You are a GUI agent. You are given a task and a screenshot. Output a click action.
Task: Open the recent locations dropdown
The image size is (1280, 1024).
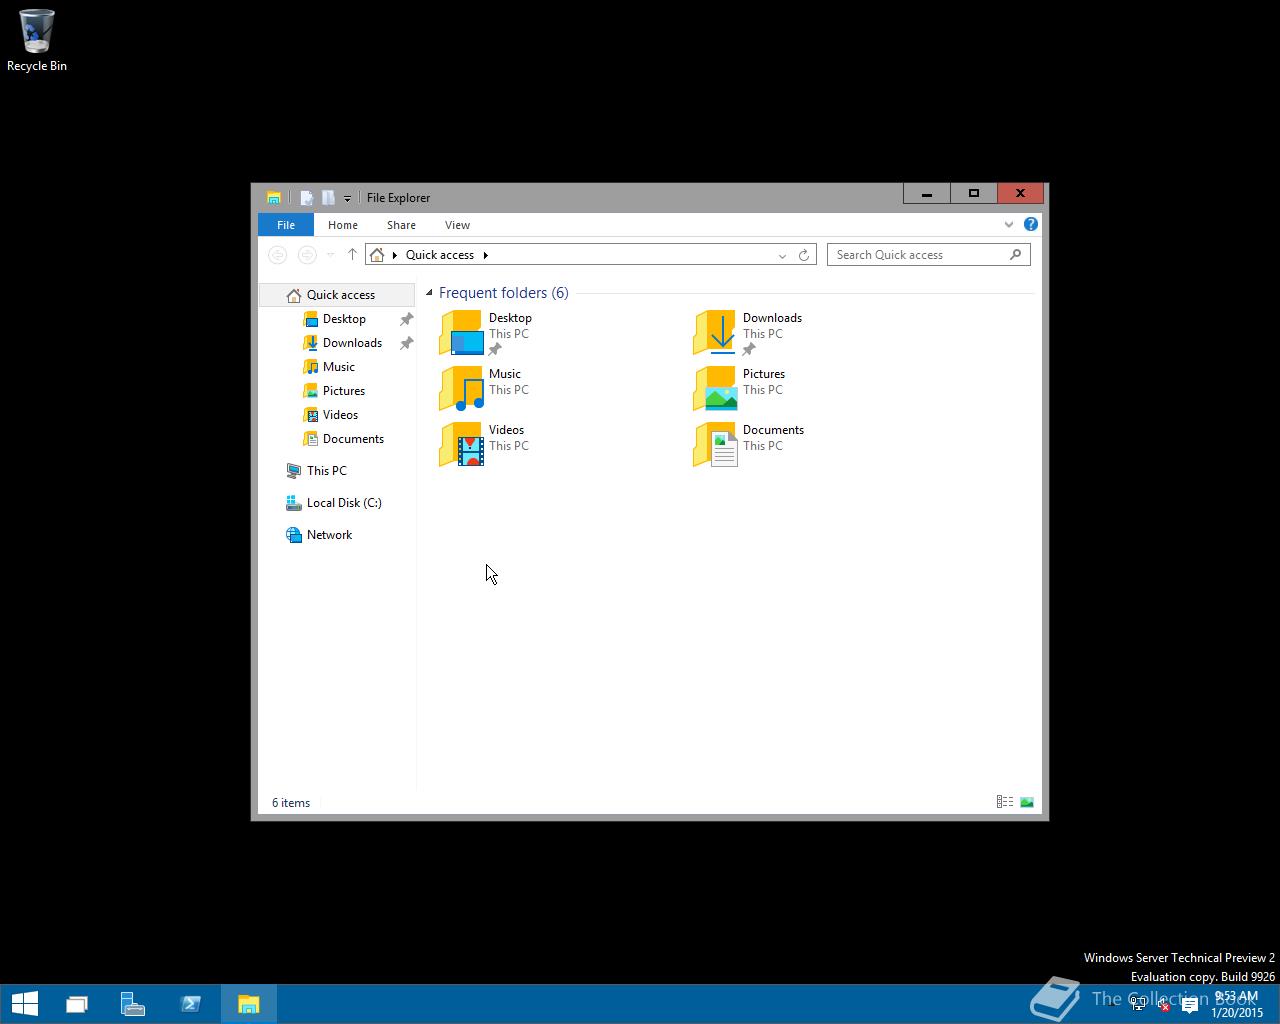point(330,255)
